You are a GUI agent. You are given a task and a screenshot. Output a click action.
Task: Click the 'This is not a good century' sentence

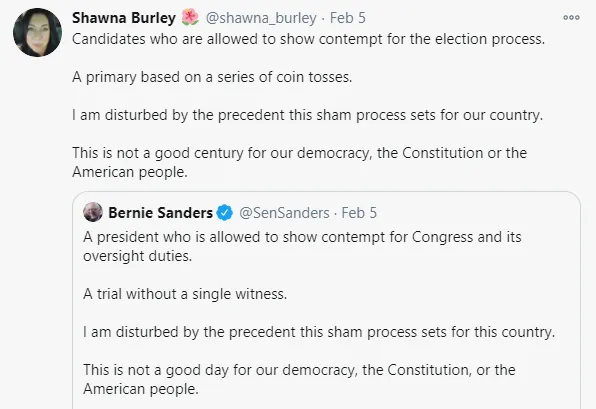click(300, 162)
